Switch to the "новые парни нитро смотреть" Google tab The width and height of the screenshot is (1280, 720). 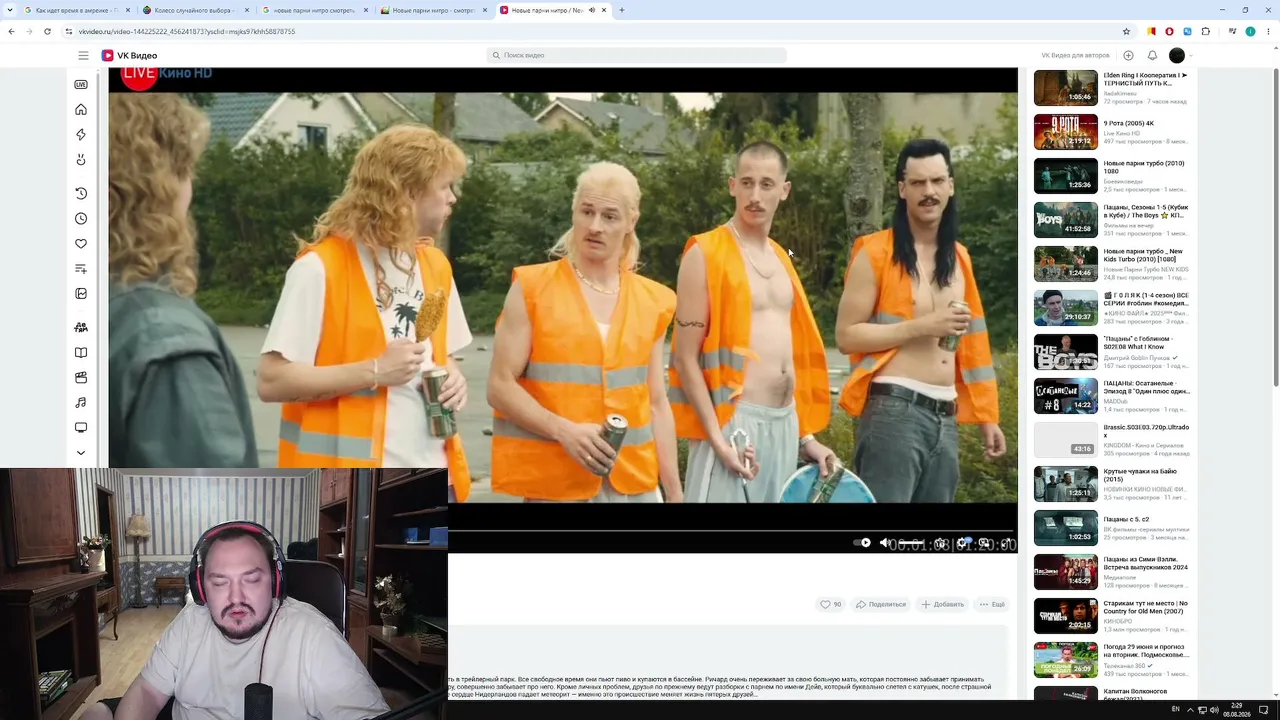[315, 10]
